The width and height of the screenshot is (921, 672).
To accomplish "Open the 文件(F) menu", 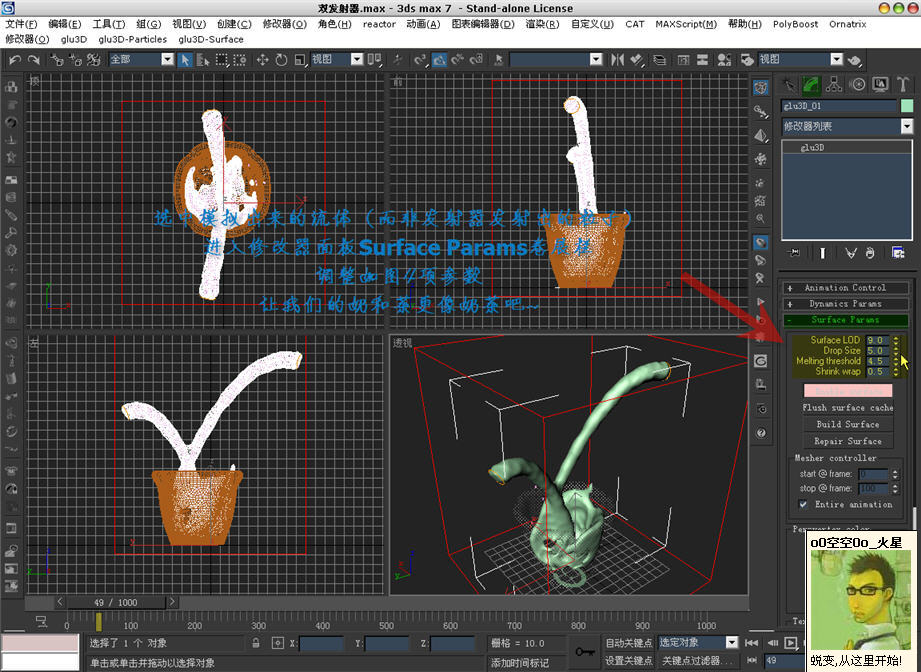I will 21,24.
